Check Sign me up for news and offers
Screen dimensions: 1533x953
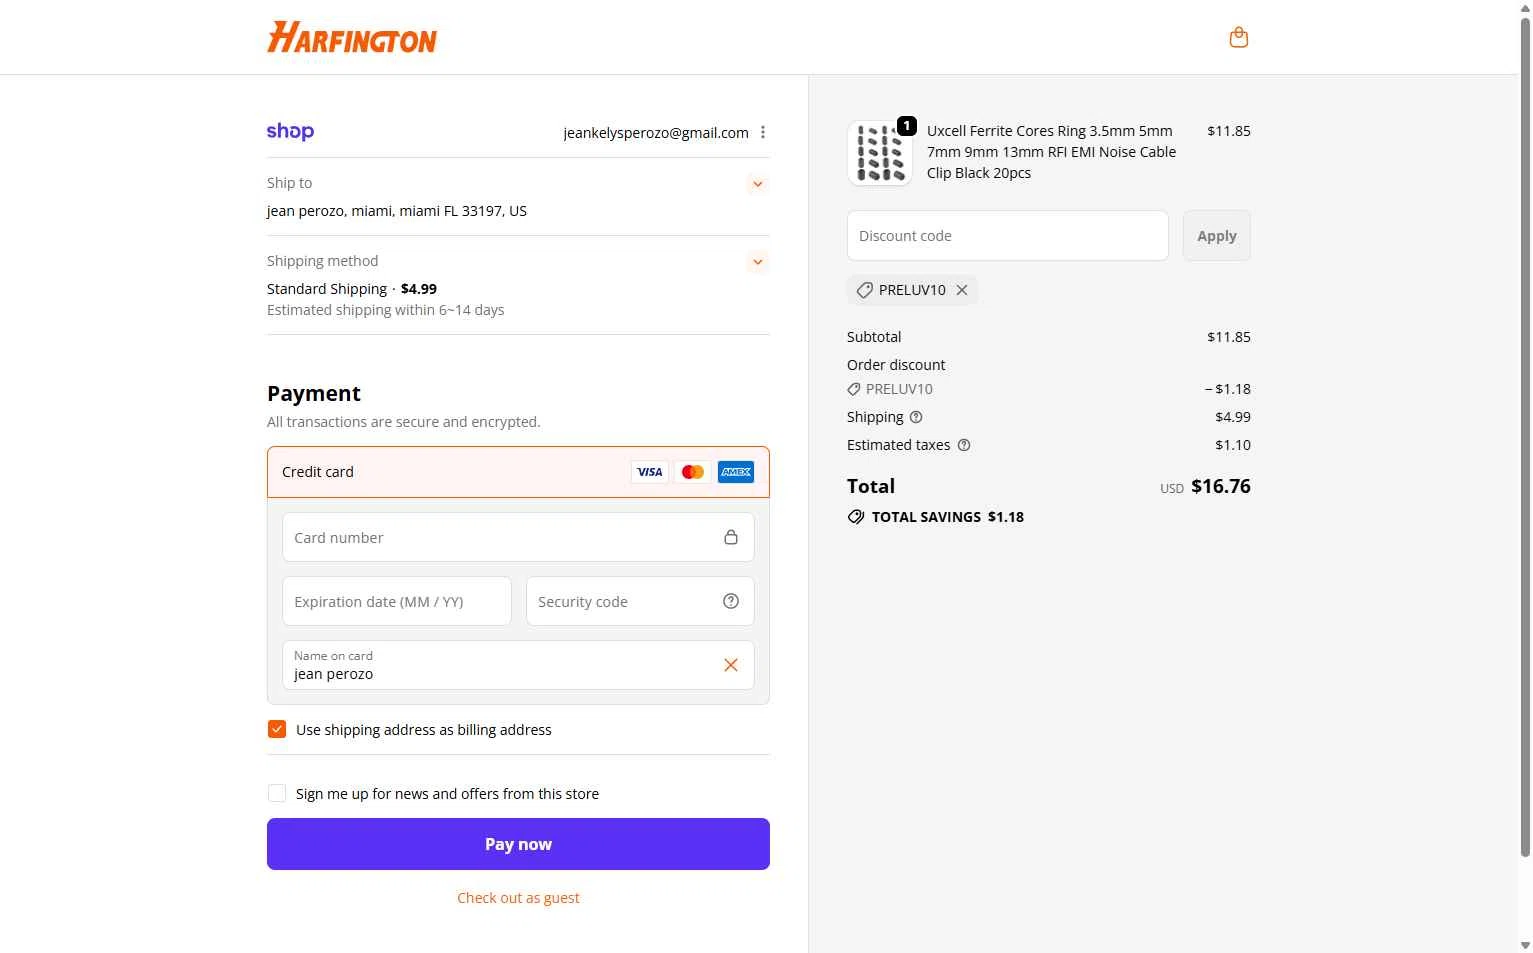[277, 794]
